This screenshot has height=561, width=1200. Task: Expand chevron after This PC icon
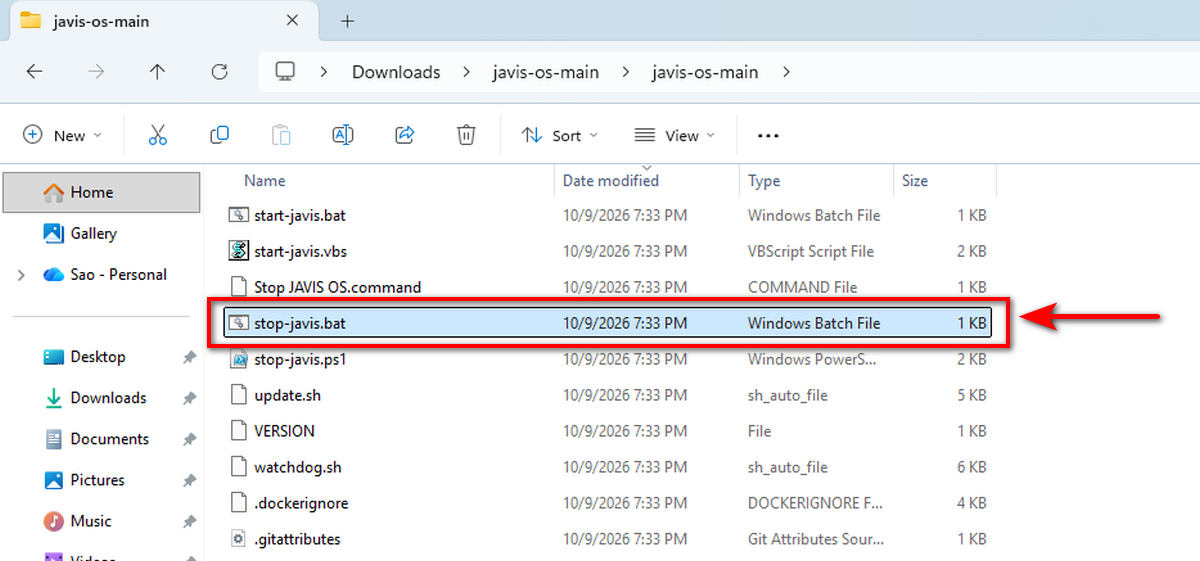(x=324, y=72)
